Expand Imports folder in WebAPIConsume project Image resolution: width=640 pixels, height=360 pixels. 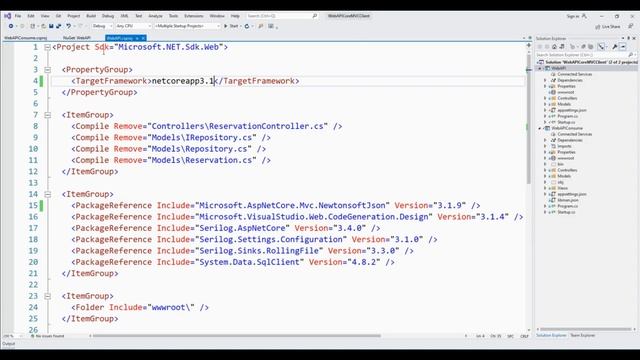(x=545, y=146)
